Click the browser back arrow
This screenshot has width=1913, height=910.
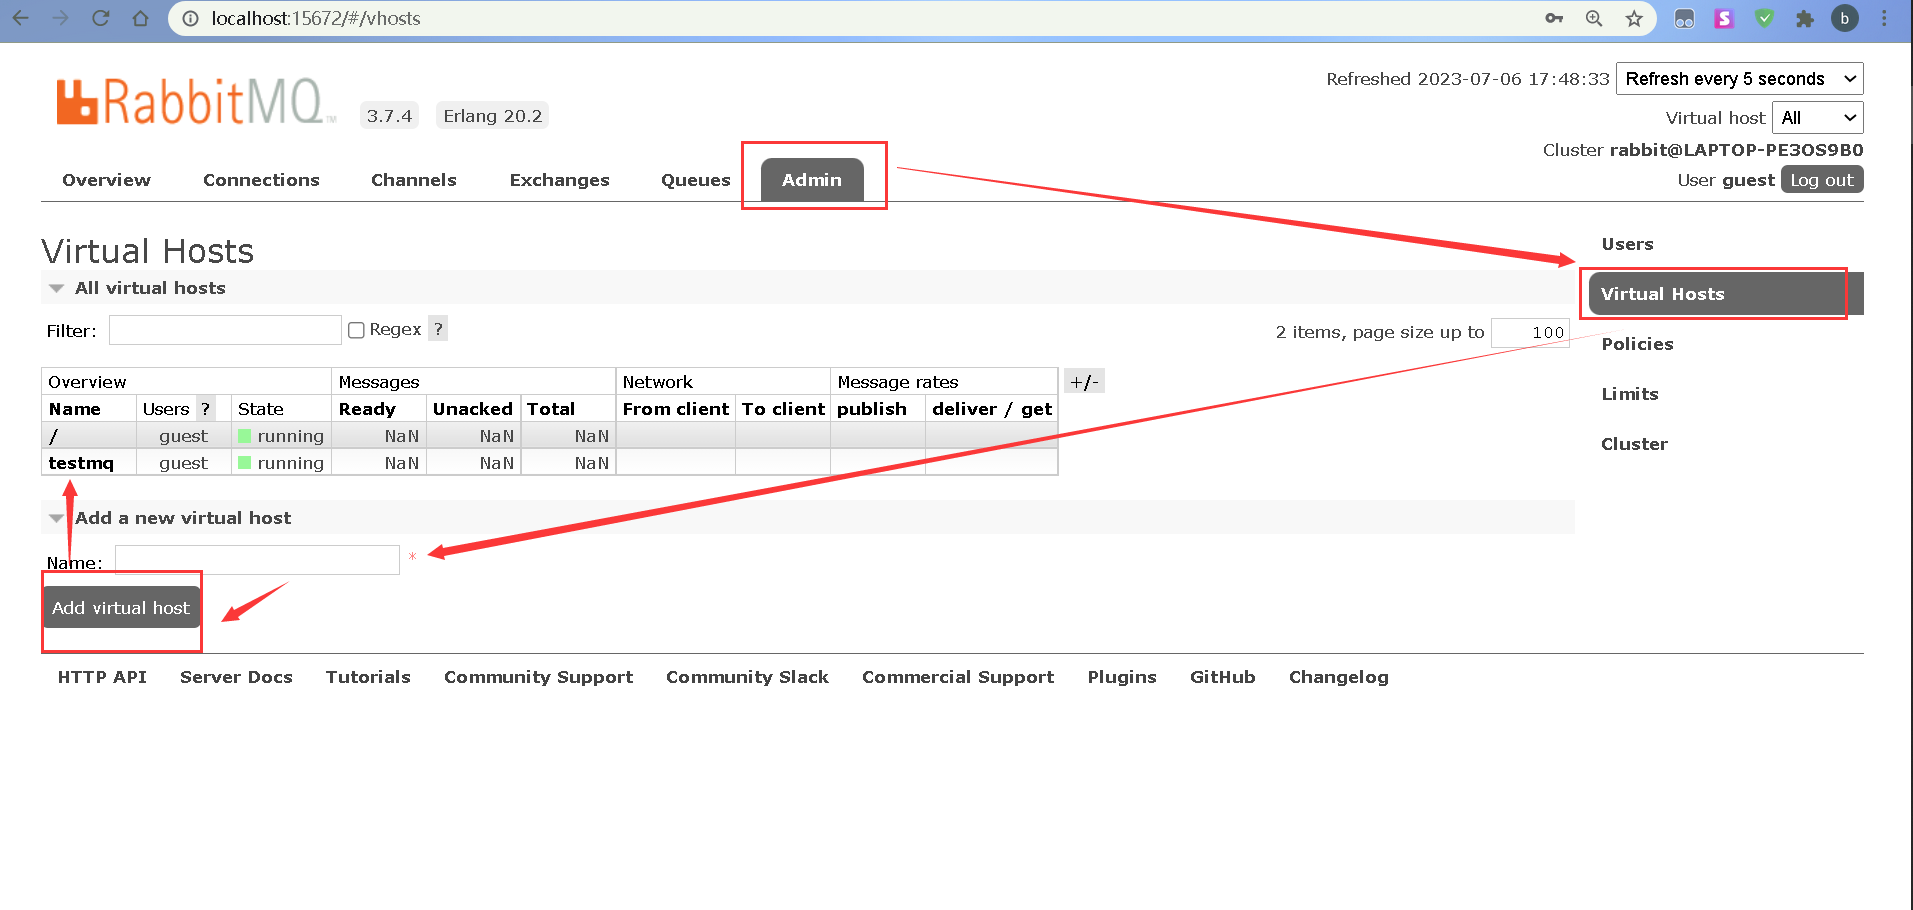pyautogui.click(x=21, y=18)
